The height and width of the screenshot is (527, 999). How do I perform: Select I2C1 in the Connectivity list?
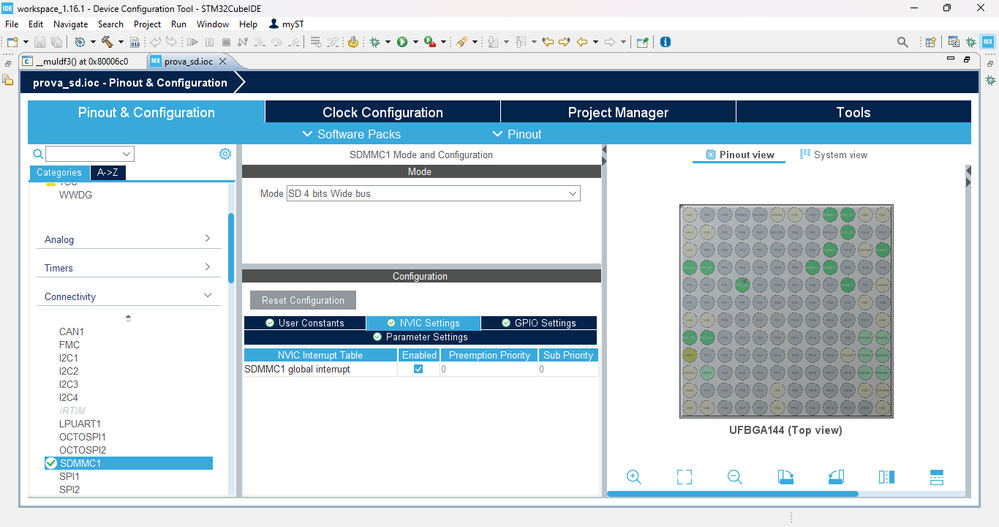click(x=68, y=357)
